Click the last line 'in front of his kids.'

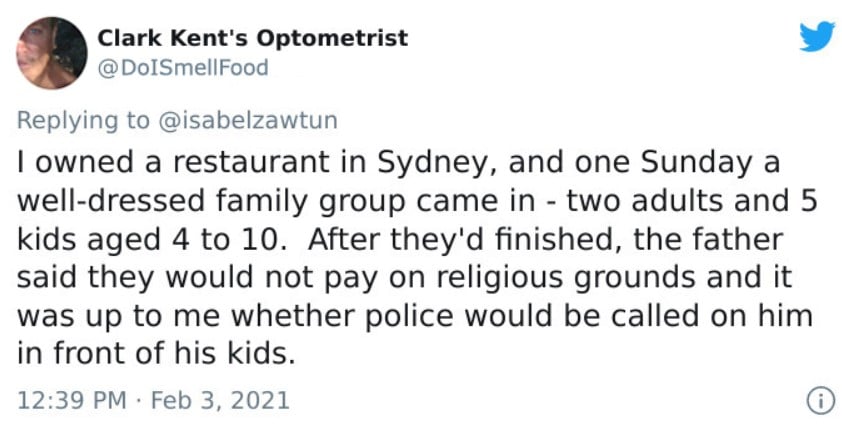[x=156, y=354]
